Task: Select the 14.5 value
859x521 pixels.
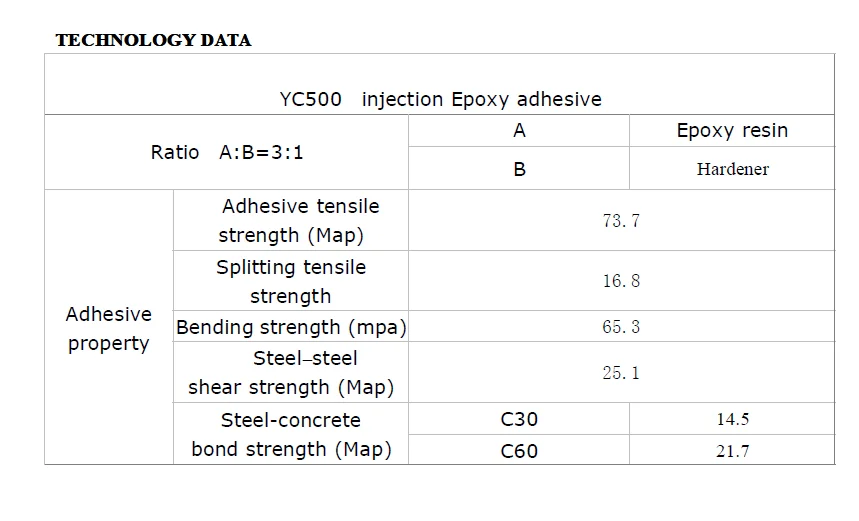Action: click(732, 419)
